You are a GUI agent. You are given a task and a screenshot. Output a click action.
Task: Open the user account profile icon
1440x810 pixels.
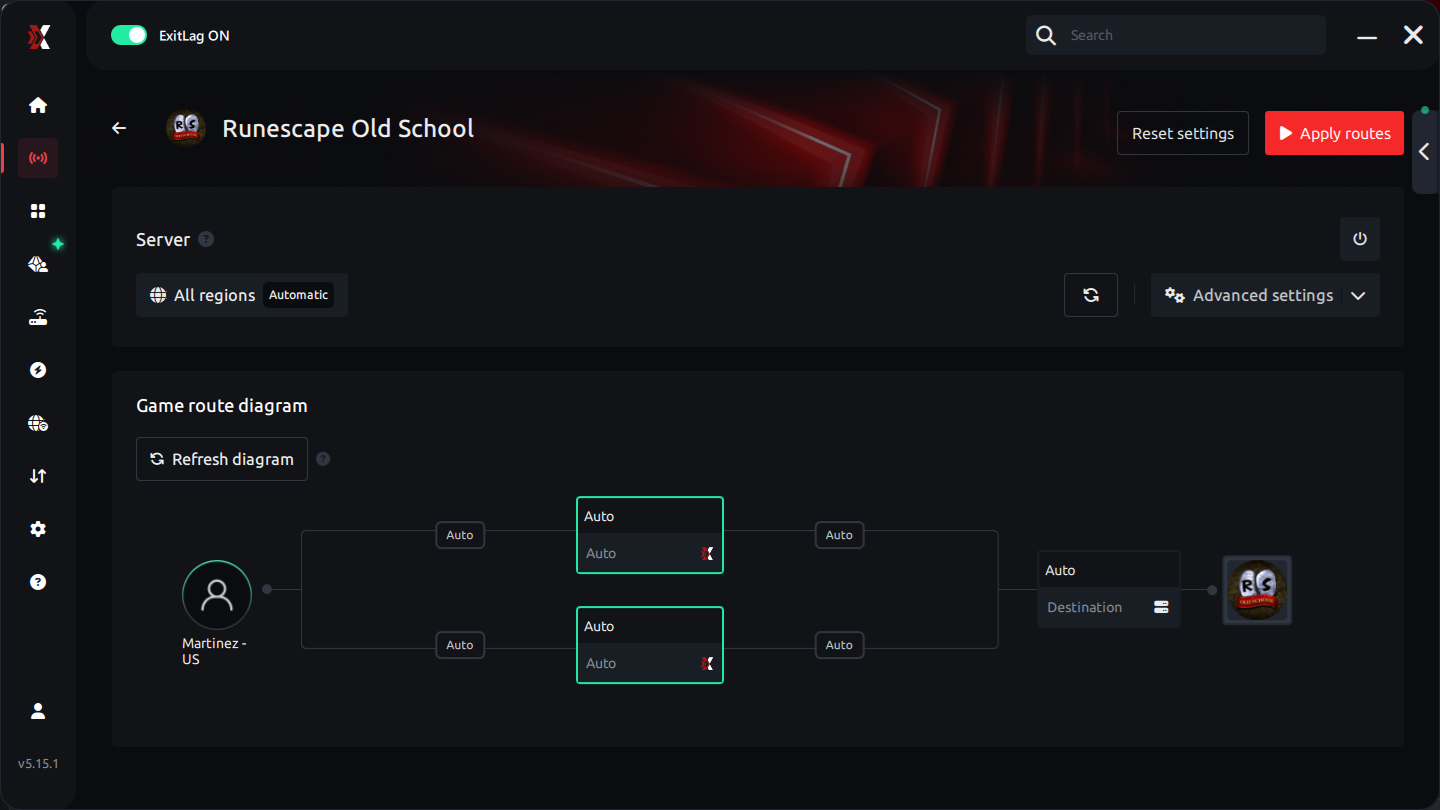pos(38,711)
